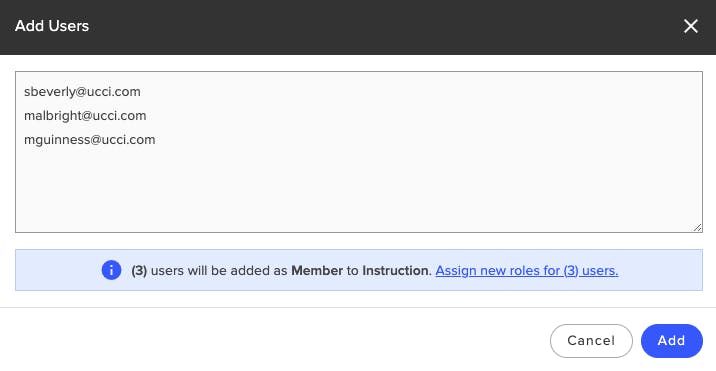Open Assign new roles for (3) users link
The image size is (716, 371).
click(526, 270)
